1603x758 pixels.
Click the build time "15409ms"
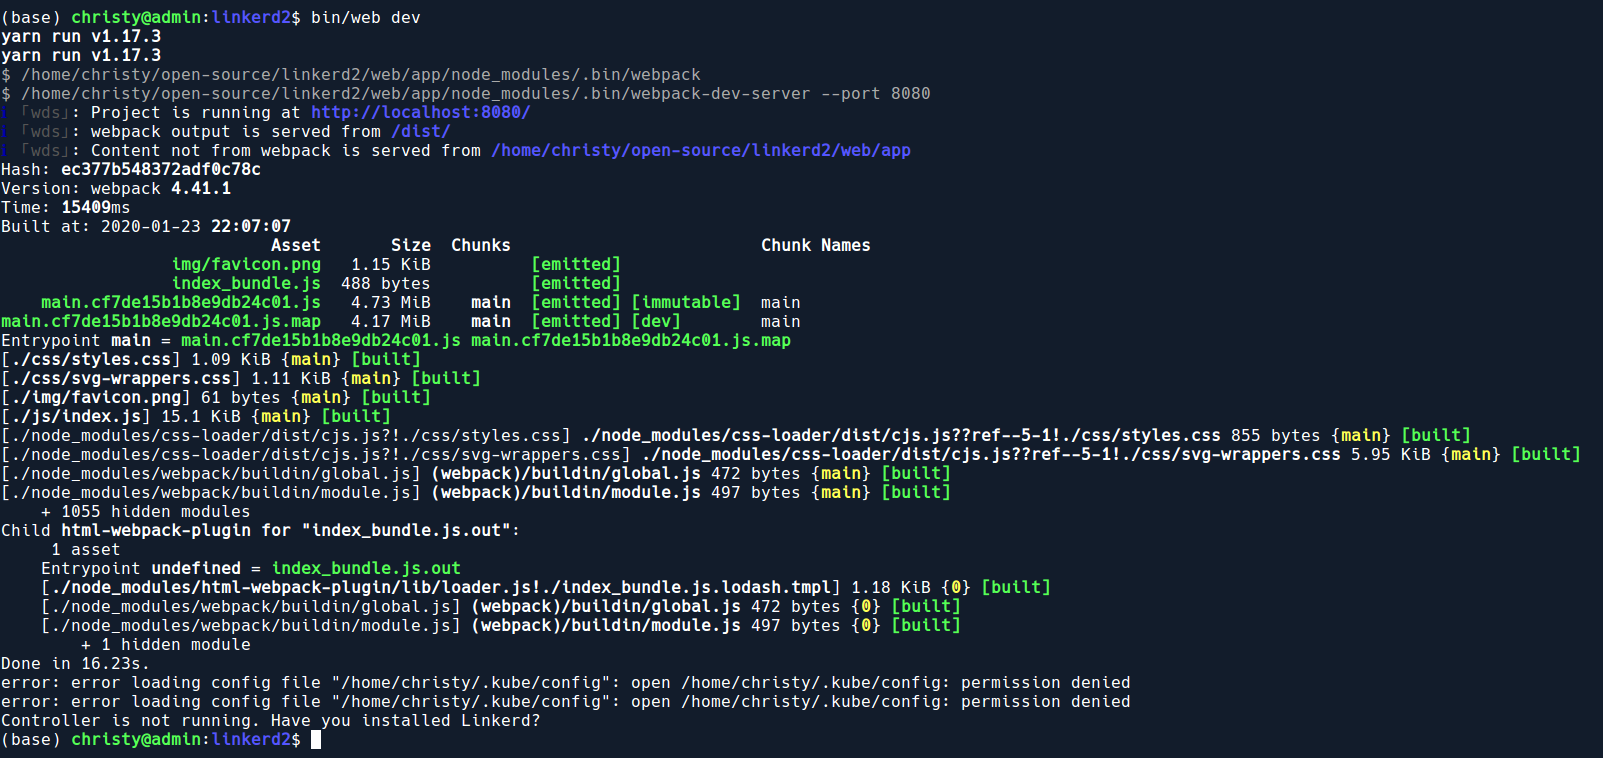coord(96,207)
